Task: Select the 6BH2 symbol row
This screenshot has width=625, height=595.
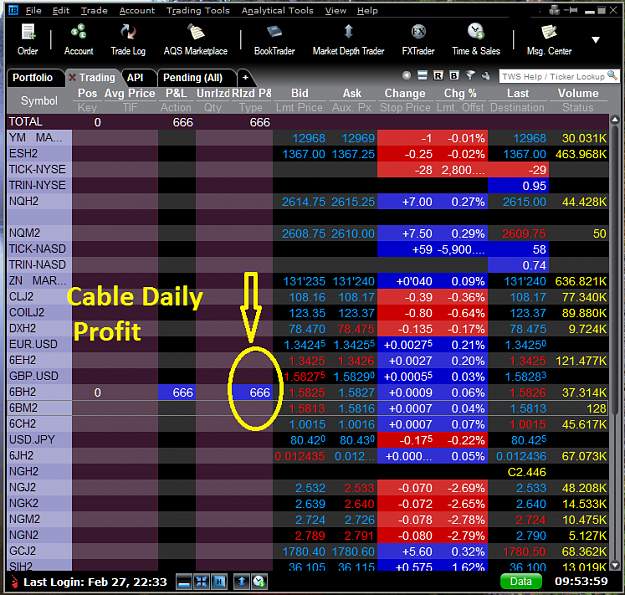Action: click(x=308, y=392)
